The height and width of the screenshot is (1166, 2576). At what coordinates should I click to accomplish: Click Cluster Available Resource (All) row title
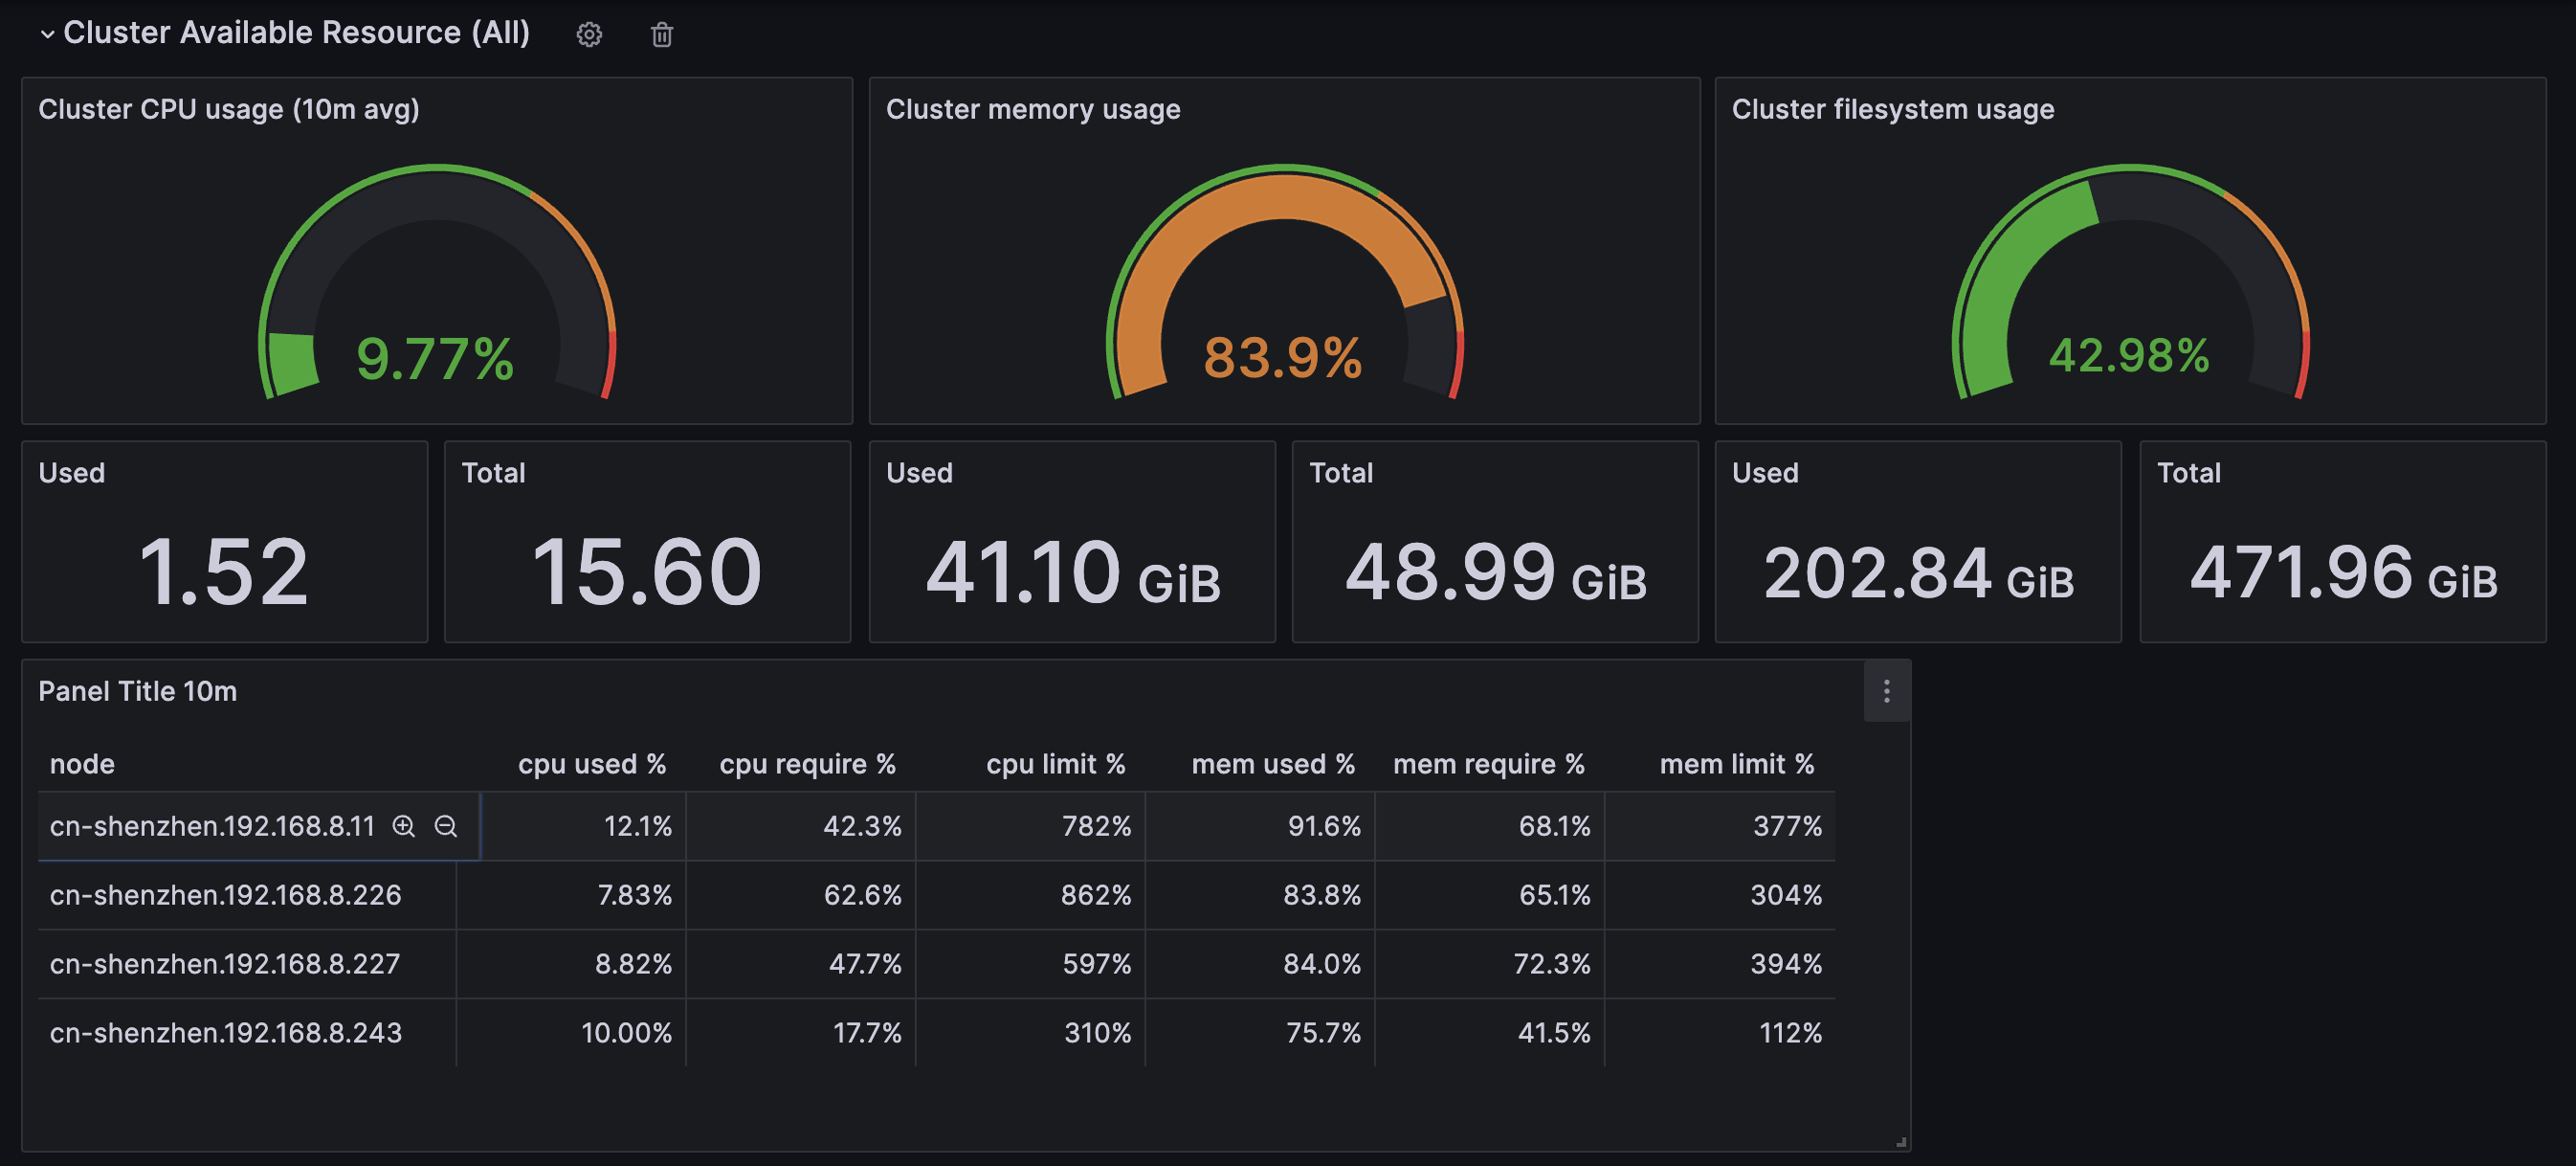(296, 33)
